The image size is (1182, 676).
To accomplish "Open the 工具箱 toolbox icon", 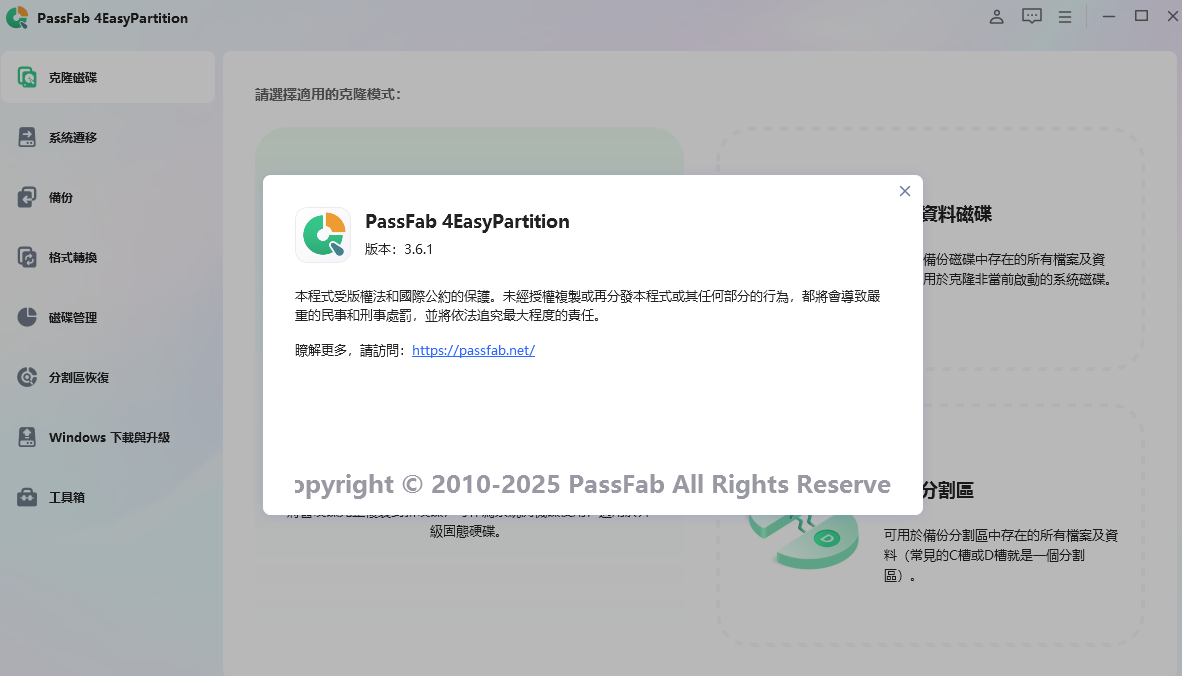I will (27, 497).
